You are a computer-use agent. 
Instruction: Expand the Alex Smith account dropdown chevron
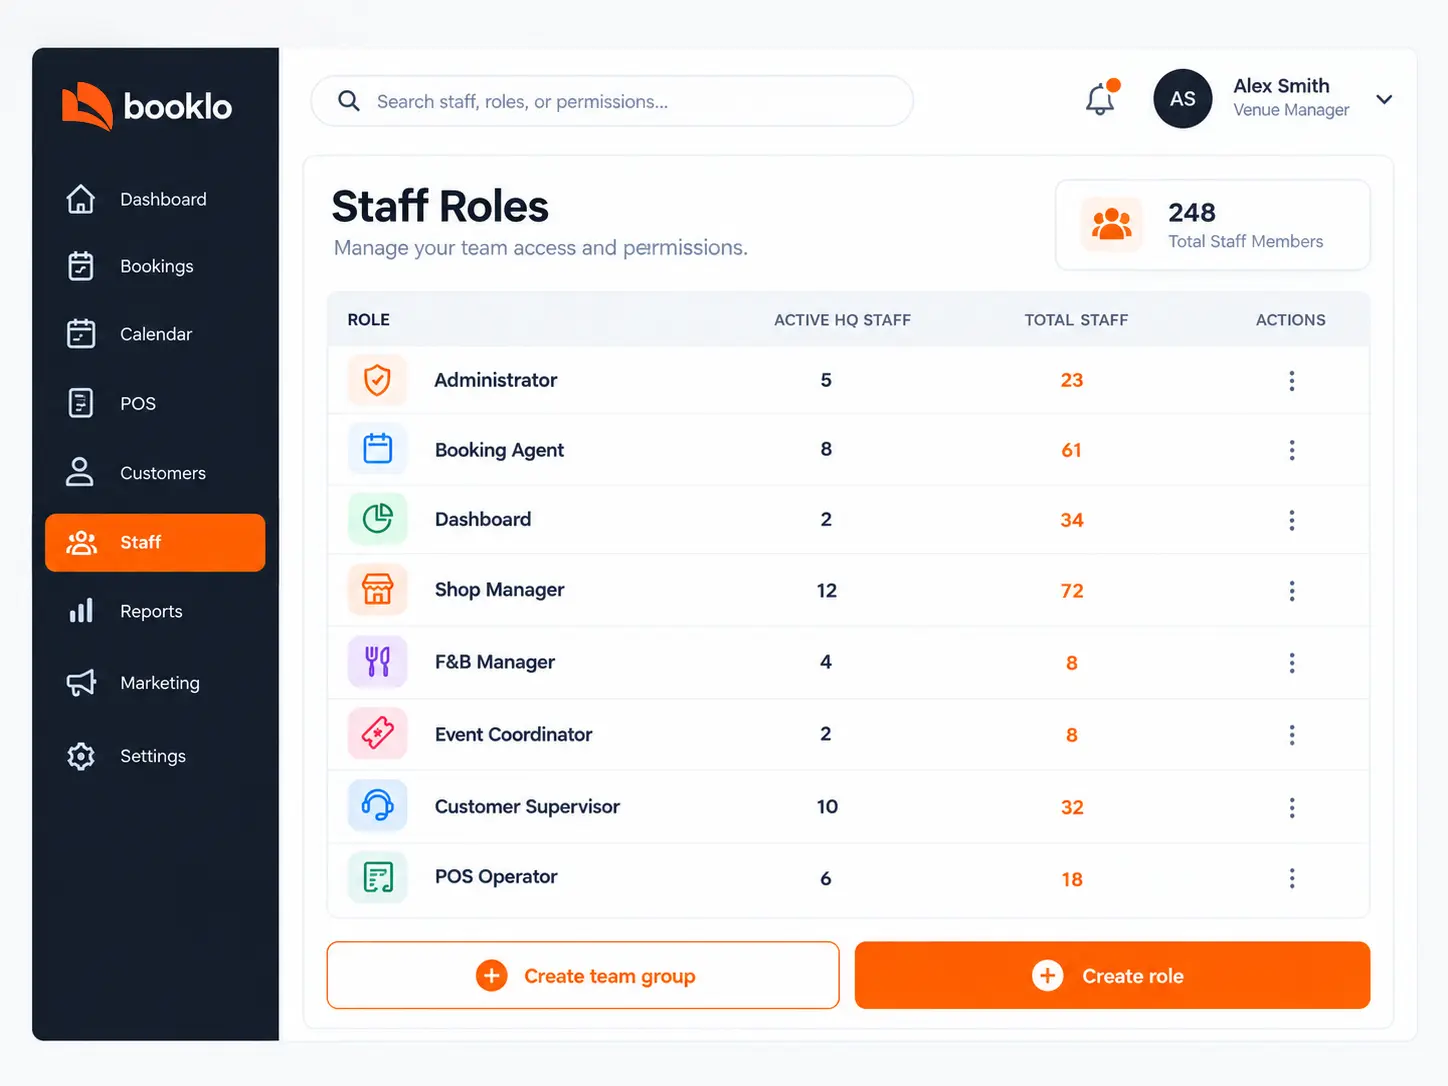[x=1384, y=99]
